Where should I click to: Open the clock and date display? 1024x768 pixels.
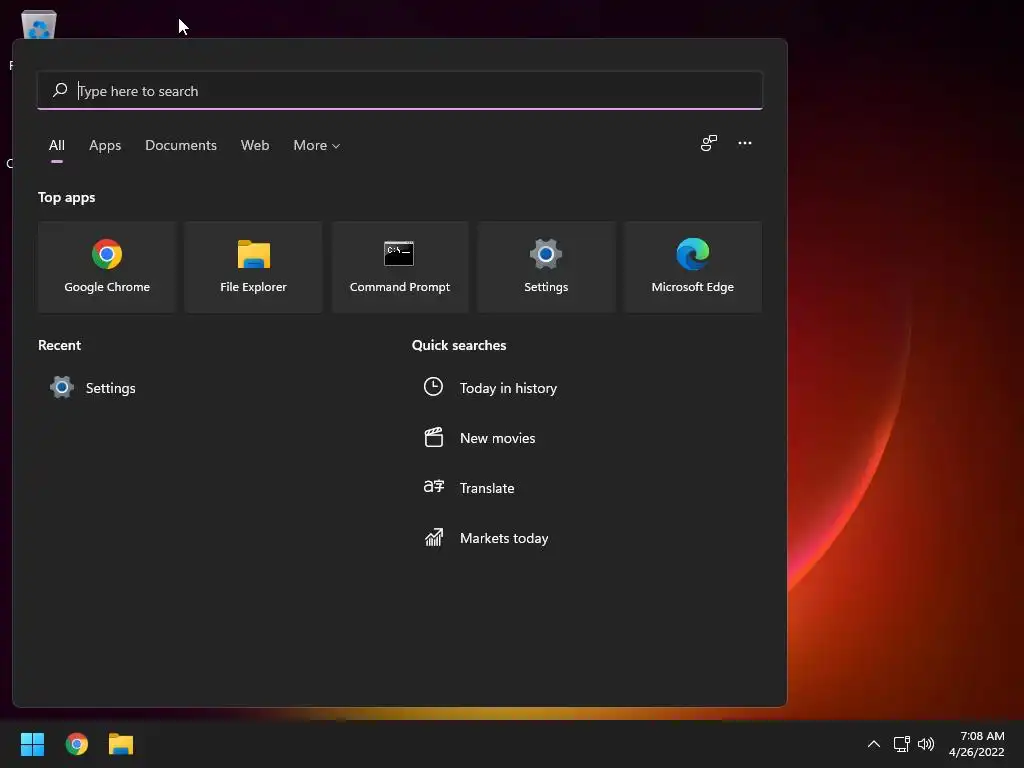tap(976, 744)
